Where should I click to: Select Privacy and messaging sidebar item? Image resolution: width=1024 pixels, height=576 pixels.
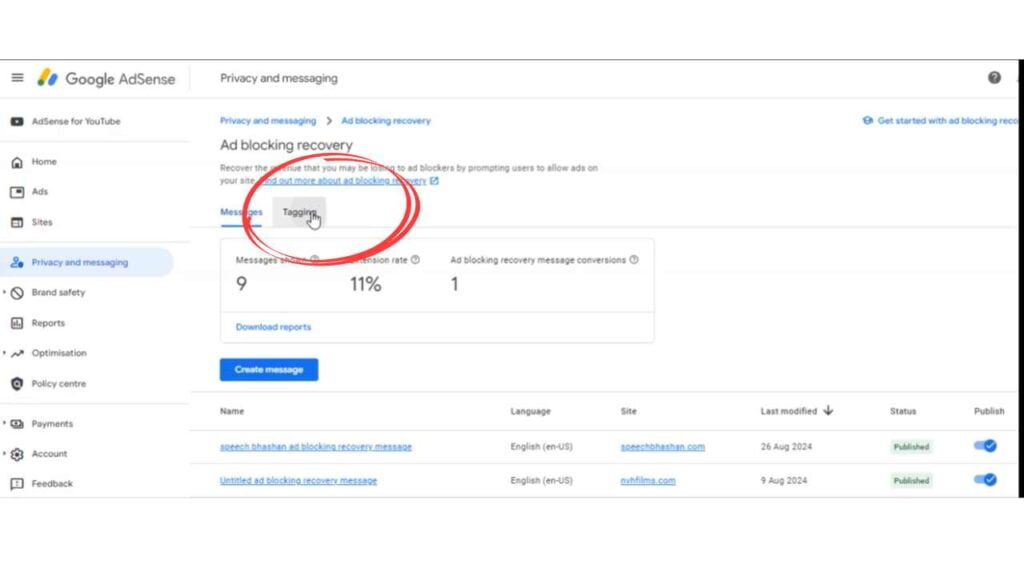tap(86, 263)
